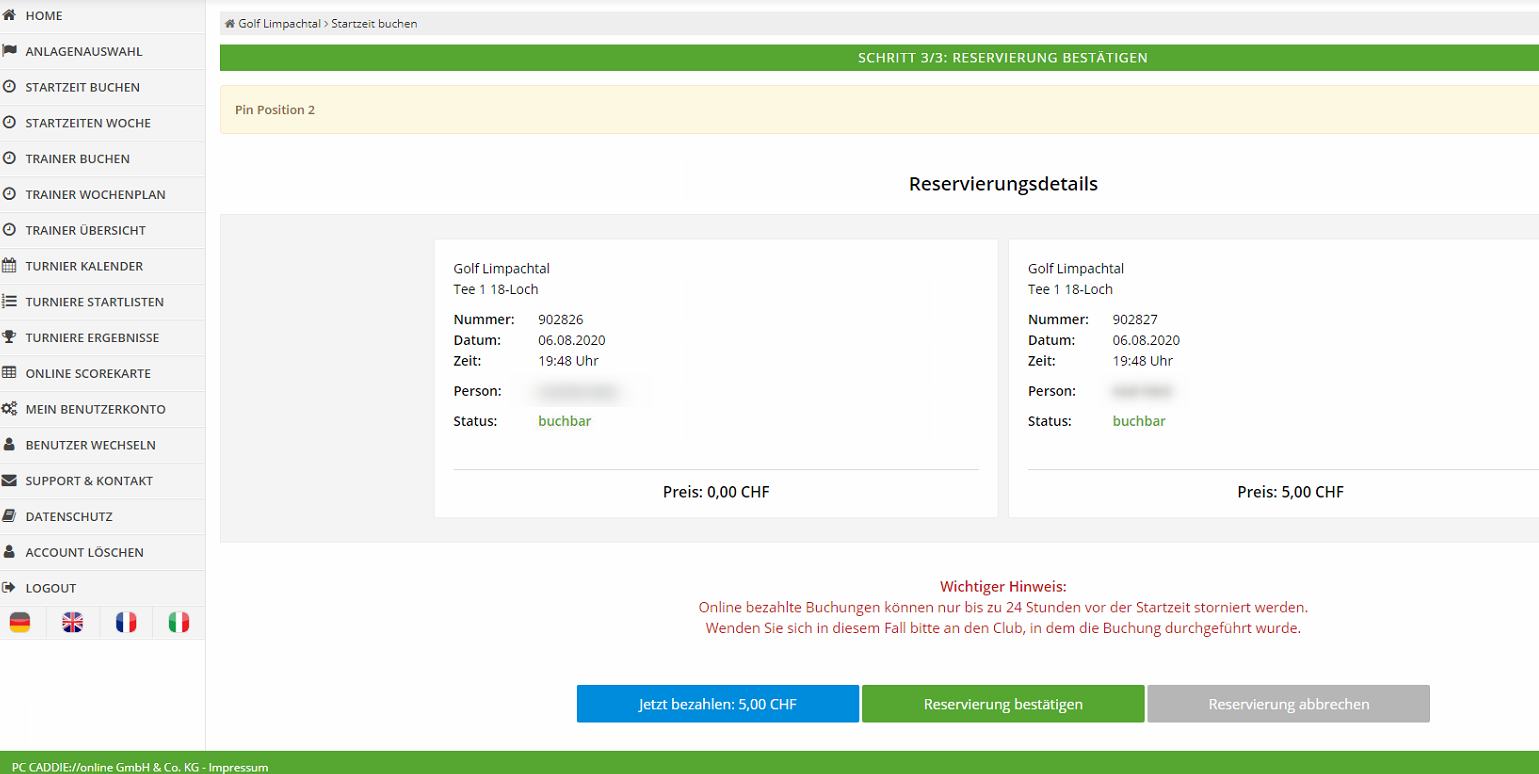Cancel using Reservierung abbrechen button
The width and height of the screenshot is (1539, 774).
[x=1288, y=704]
